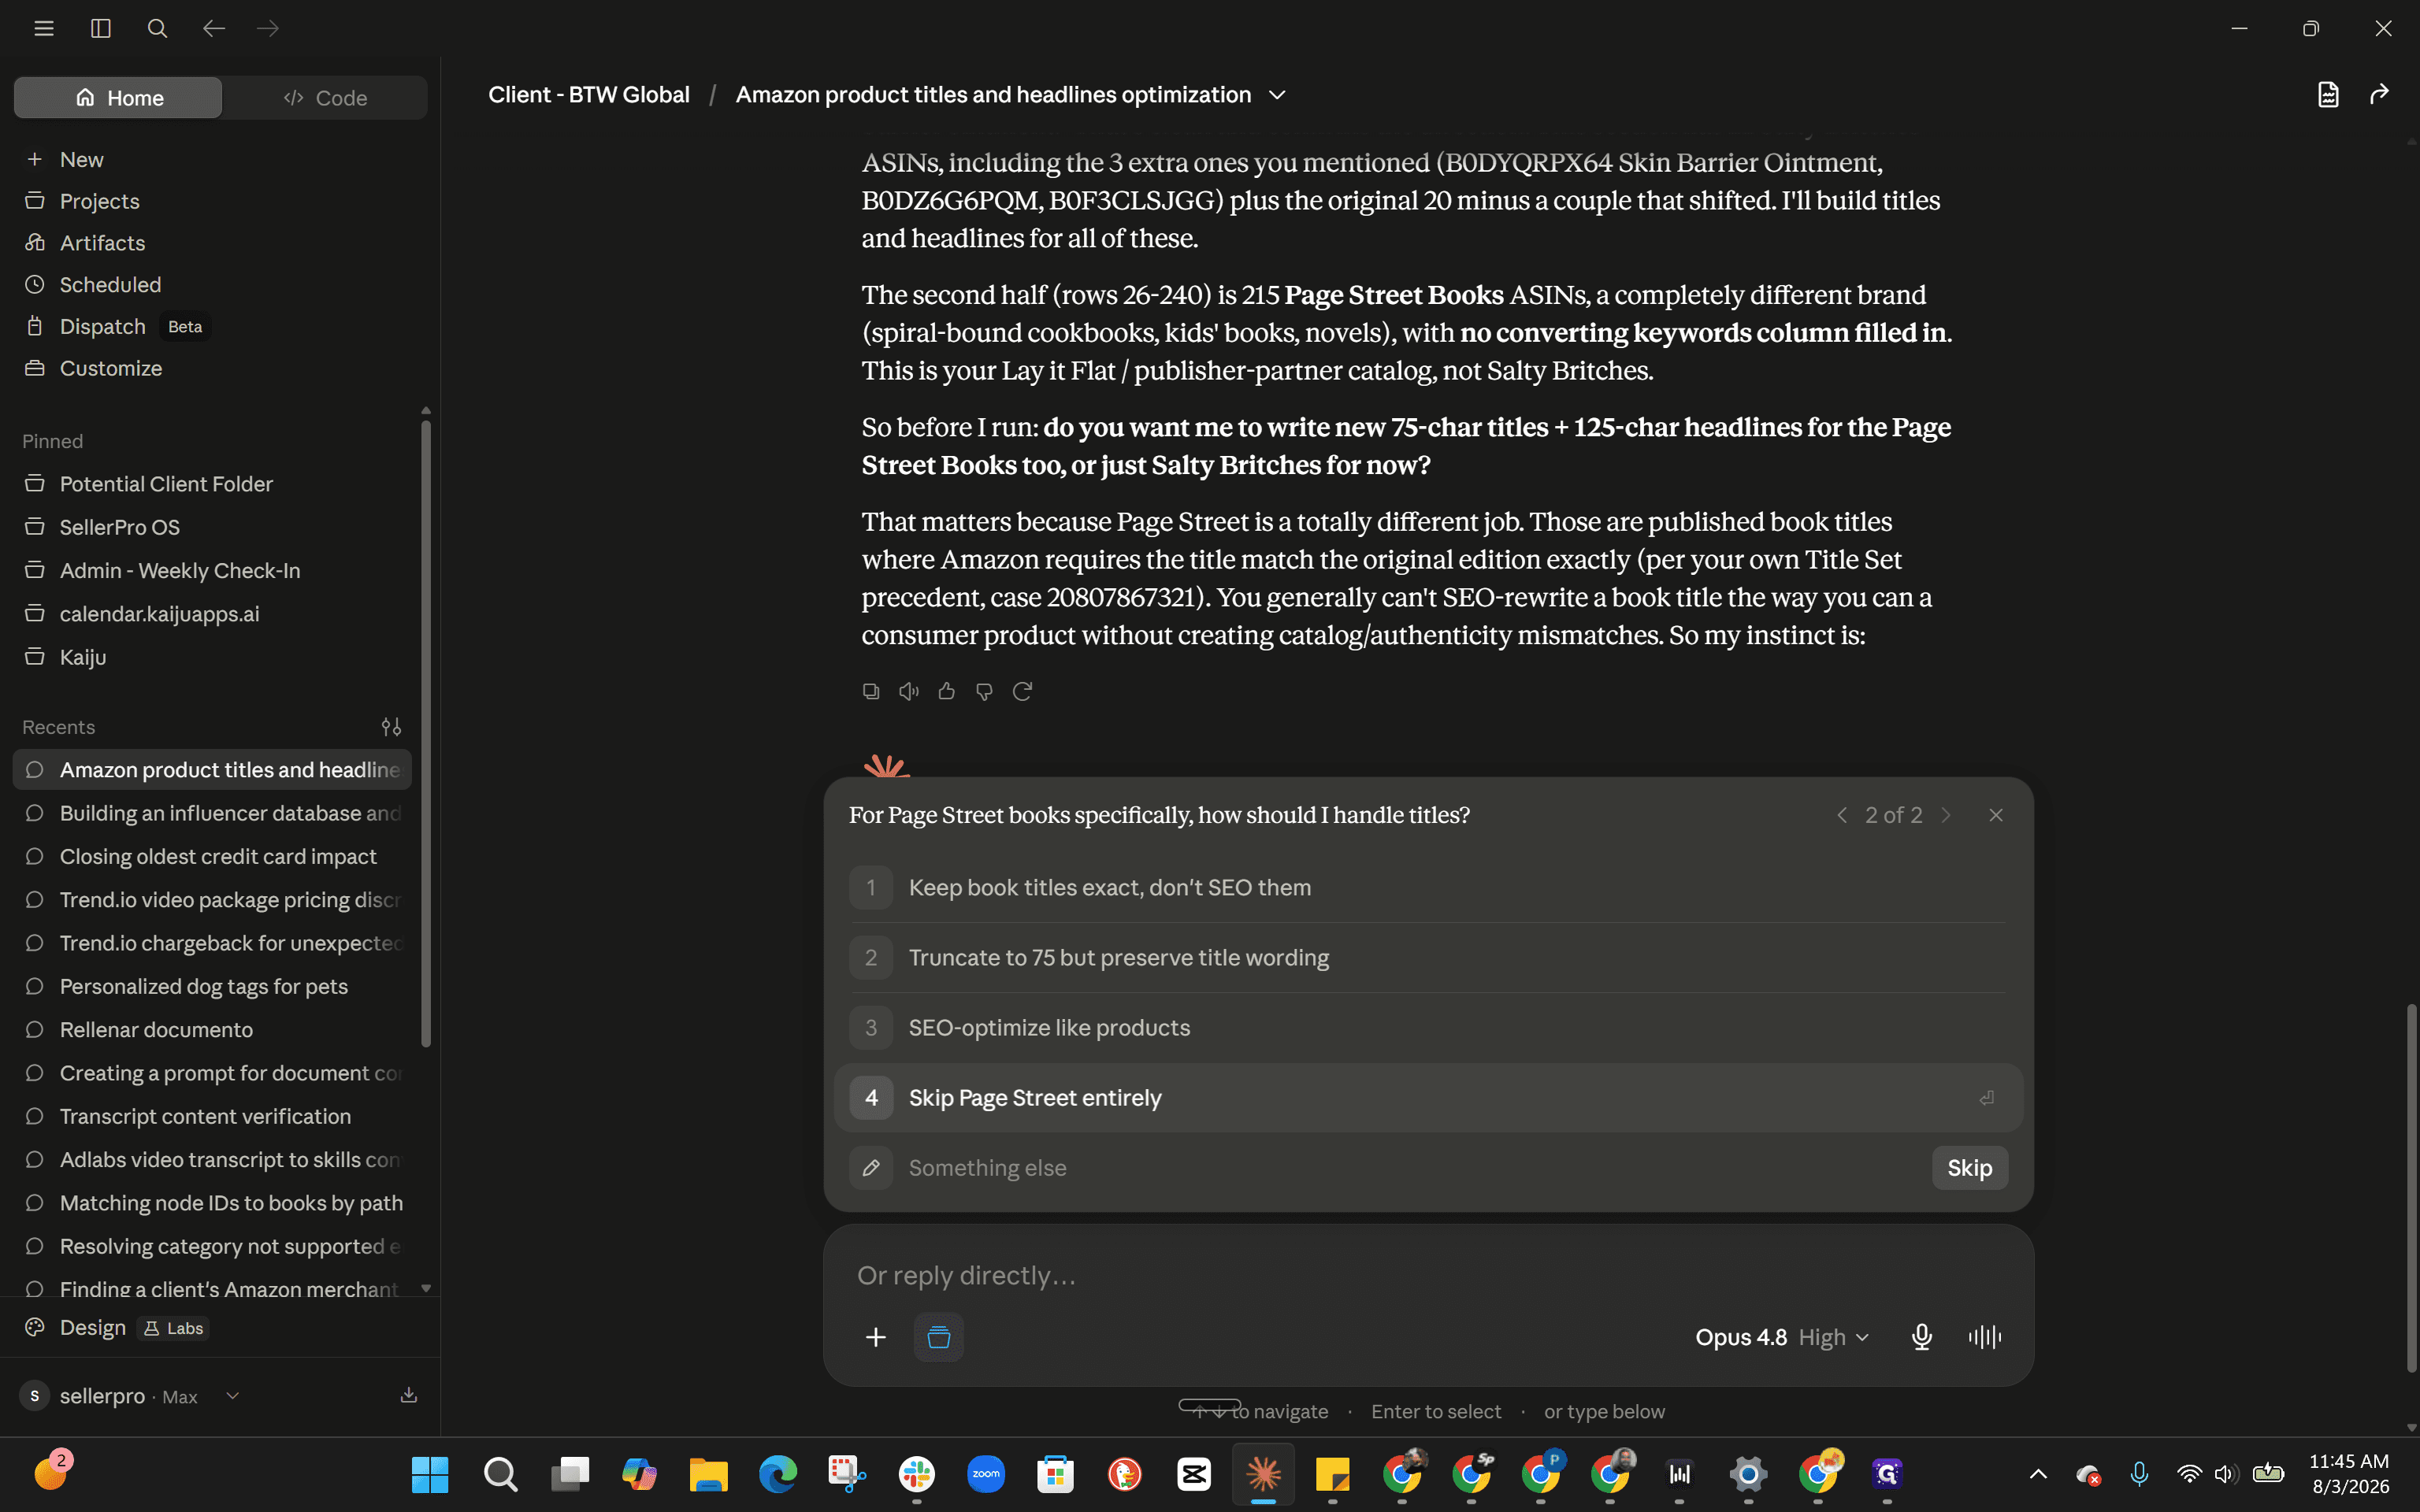Expand the conversation title dropdown chevron
Image resolution: width=2420 pixels, height=1512 pixels.
click(x=1277, y=95)
